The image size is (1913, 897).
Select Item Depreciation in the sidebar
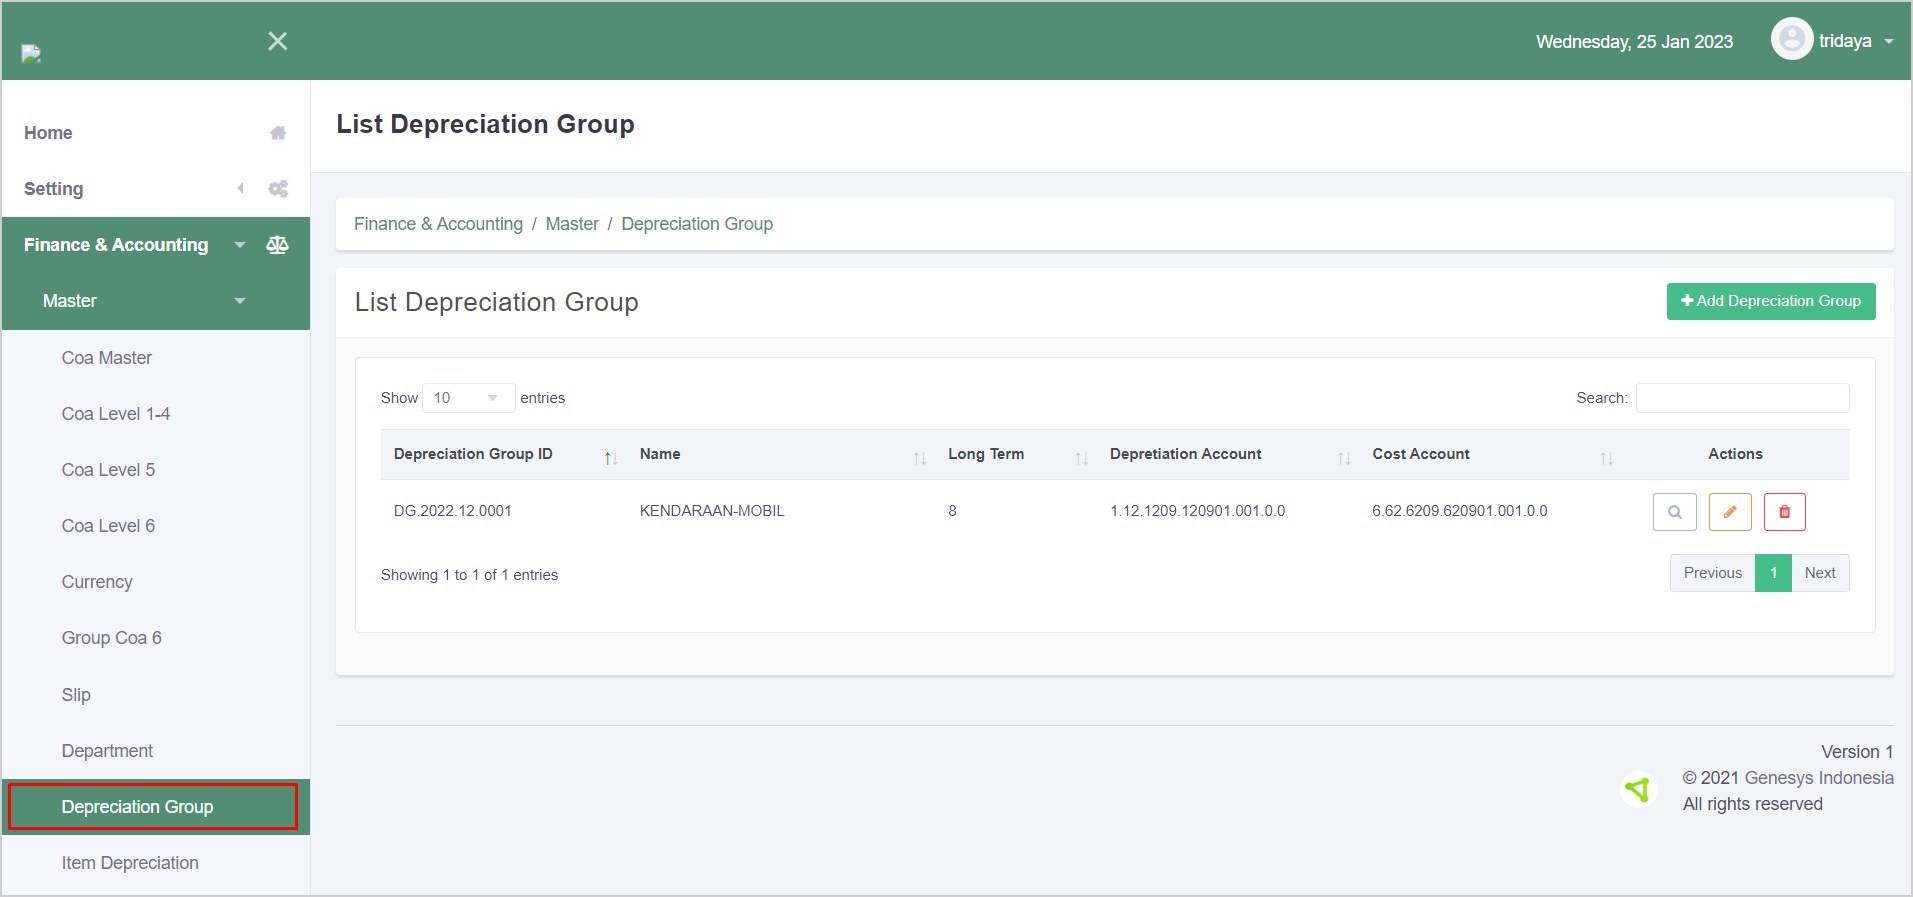click(130, 863)
